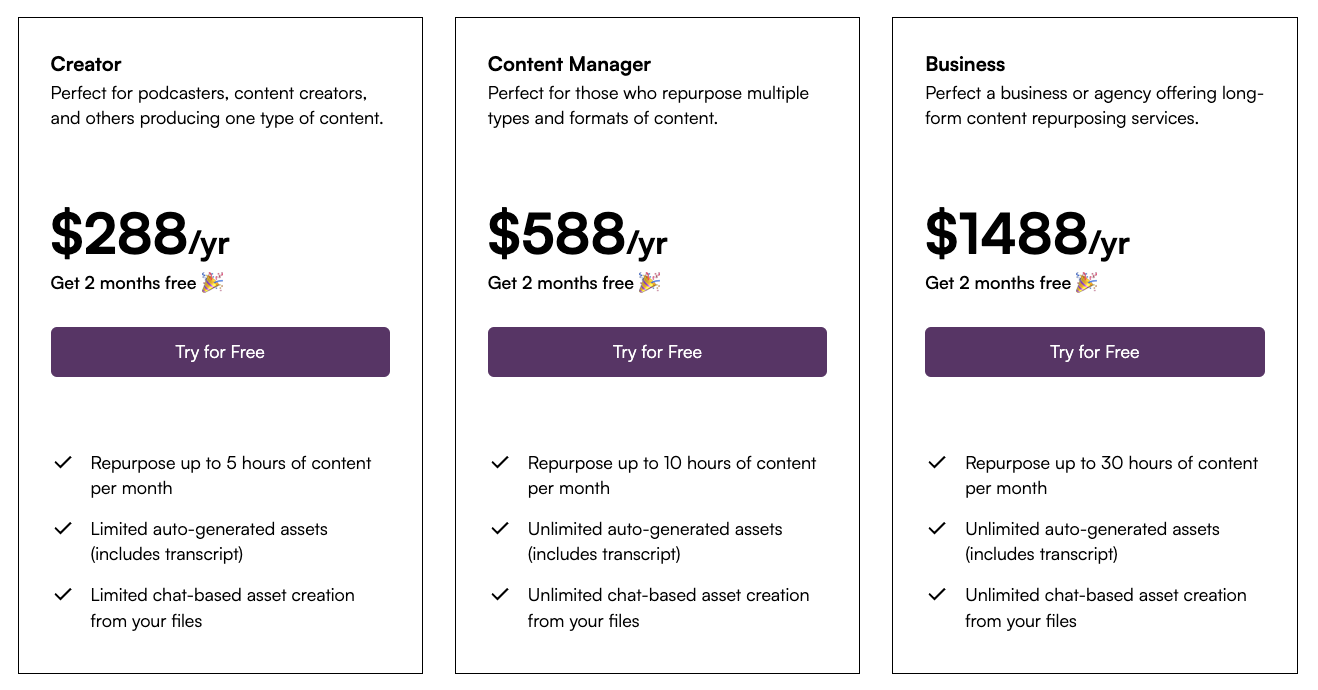Click Content Manager's Unlimited auto-generated assets checkmark
Viewport: 1318px width, 690px height.
point(500,529)
